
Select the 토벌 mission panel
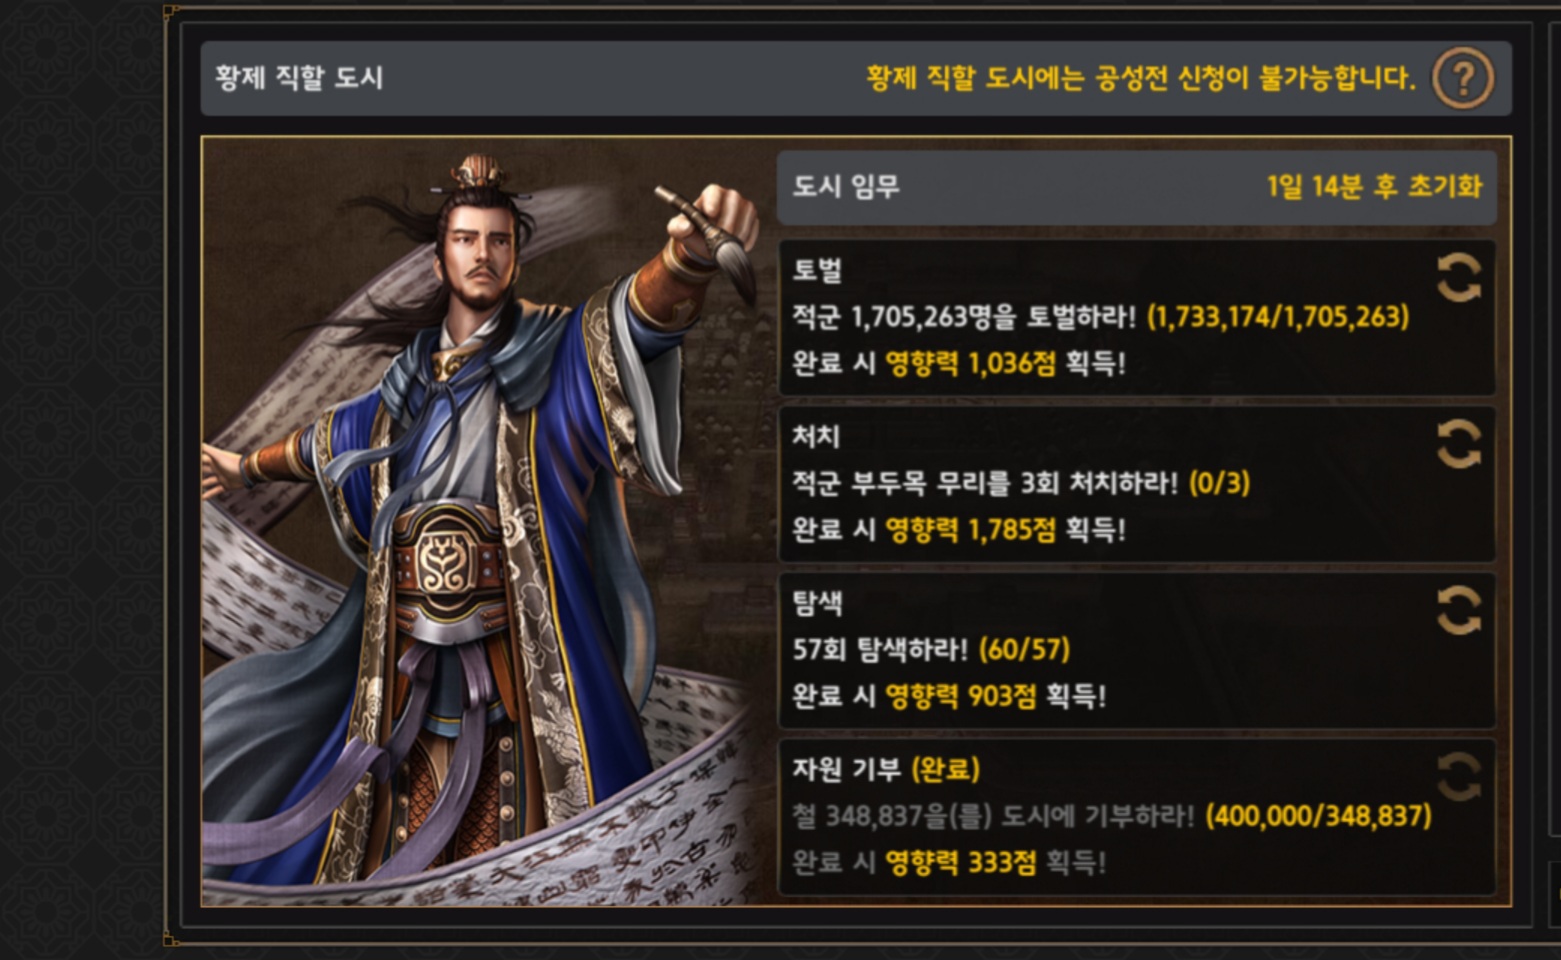[x=1137, y=317]
